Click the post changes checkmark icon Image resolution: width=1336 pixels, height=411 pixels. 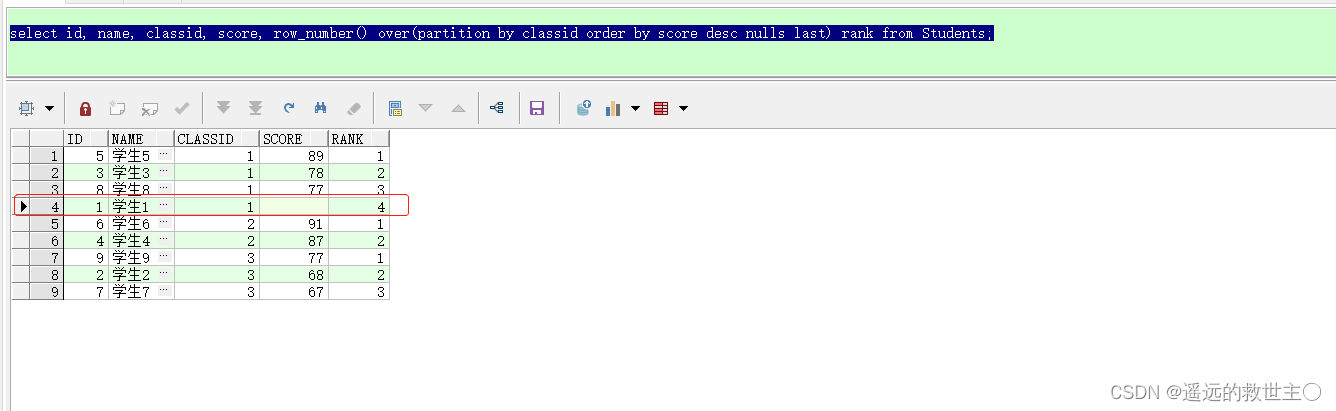[x=182, y=108]
